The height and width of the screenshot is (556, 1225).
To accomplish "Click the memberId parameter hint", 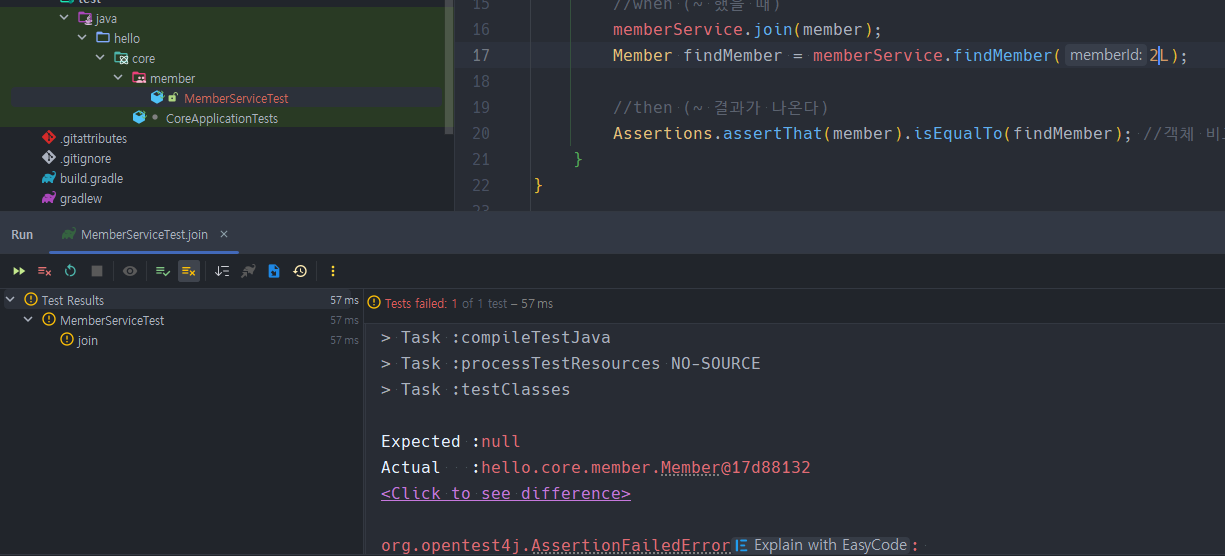I will 1105,56.
